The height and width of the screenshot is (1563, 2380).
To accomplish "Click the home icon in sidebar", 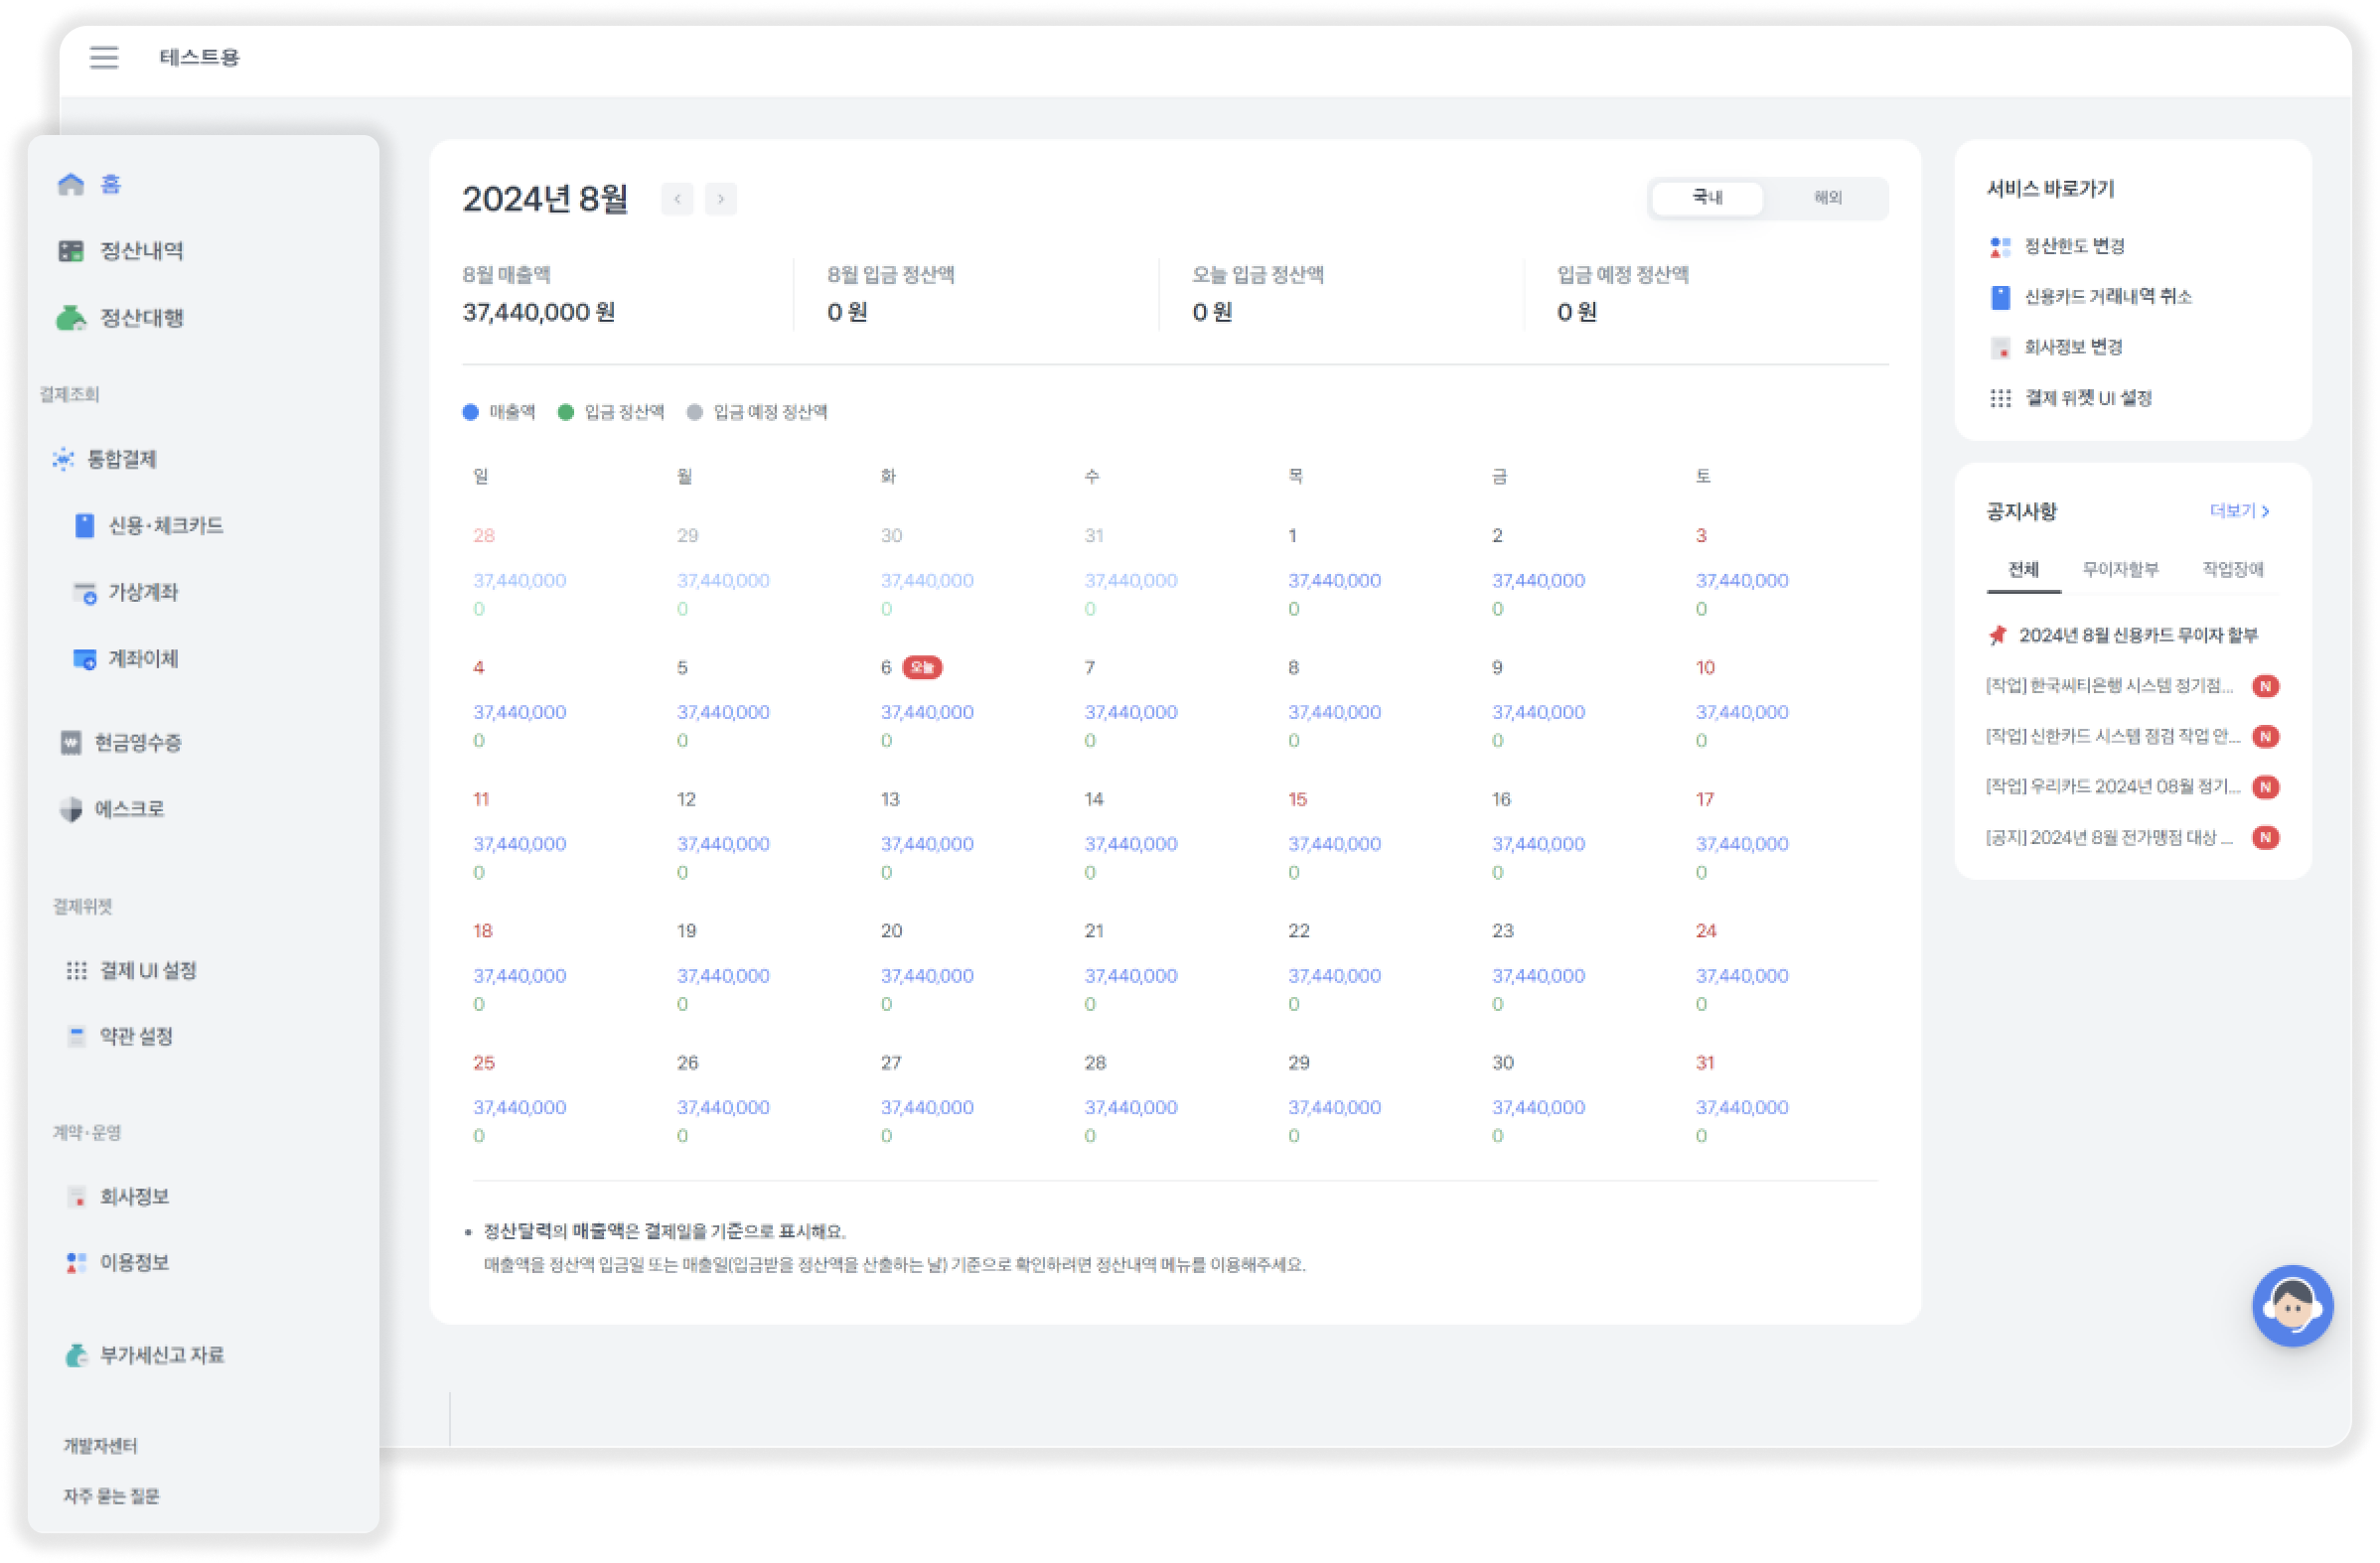I will point(71,184).
